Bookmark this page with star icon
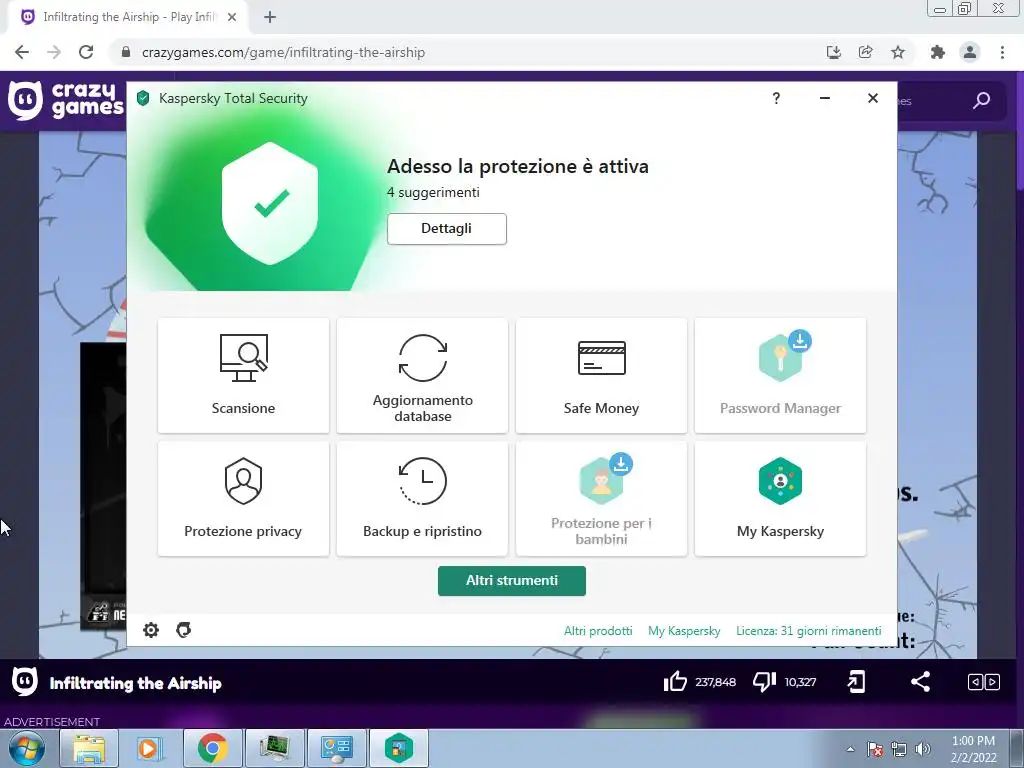The width and height of the screenshot is (1024, 768). (x=898, y=52)
